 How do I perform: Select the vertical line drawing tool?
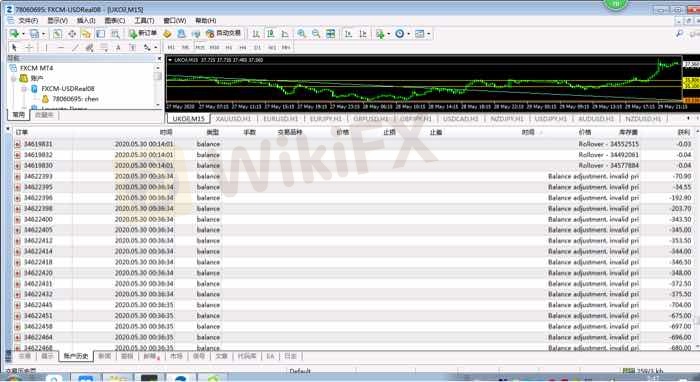click(x=46, y=47)
